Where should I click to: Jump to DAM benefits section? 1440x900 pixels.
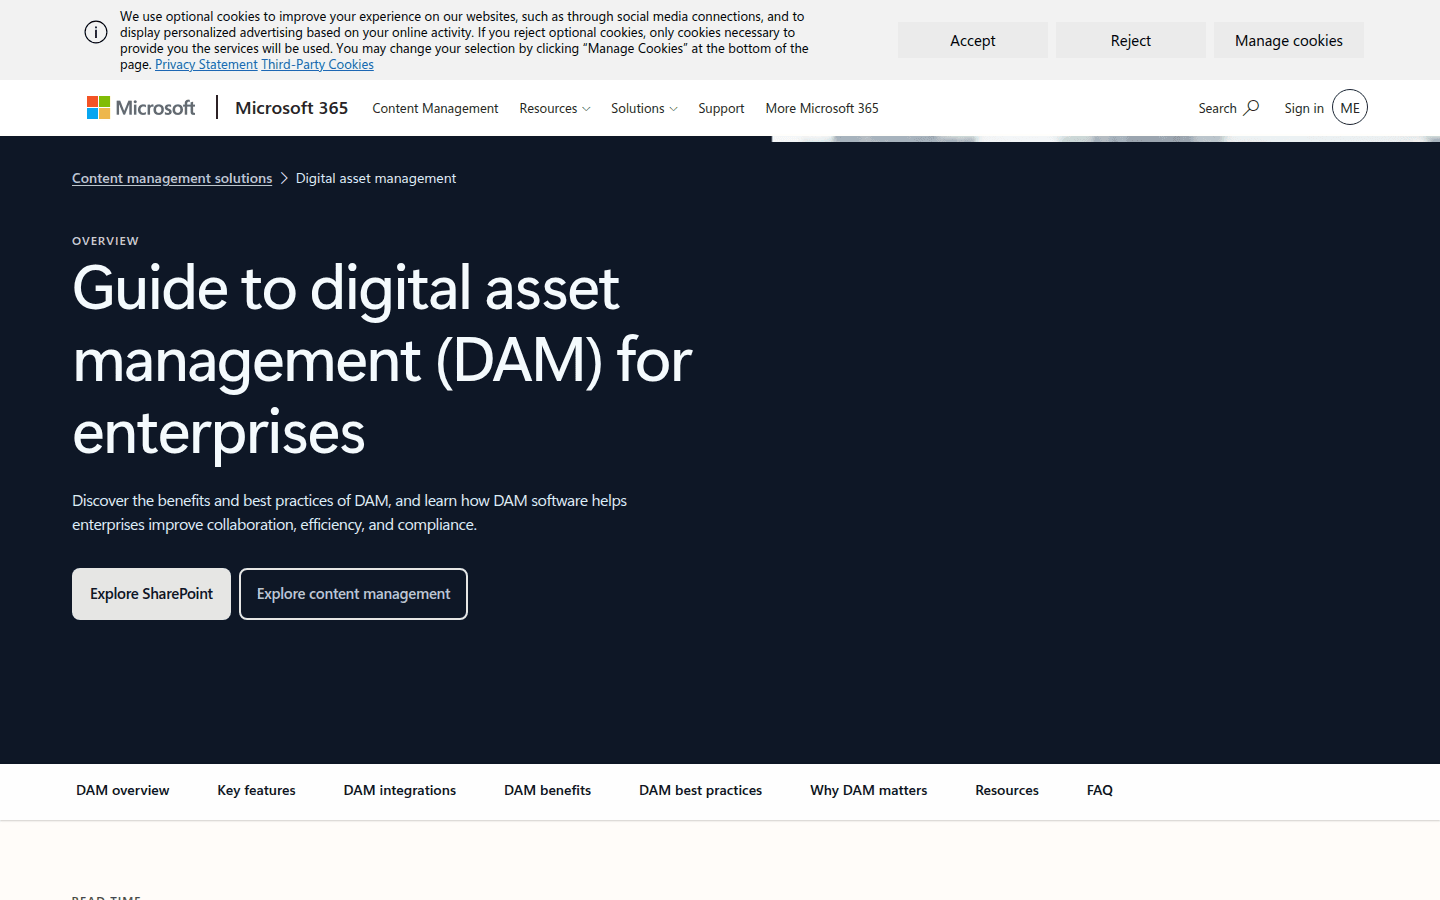(547, 790)
